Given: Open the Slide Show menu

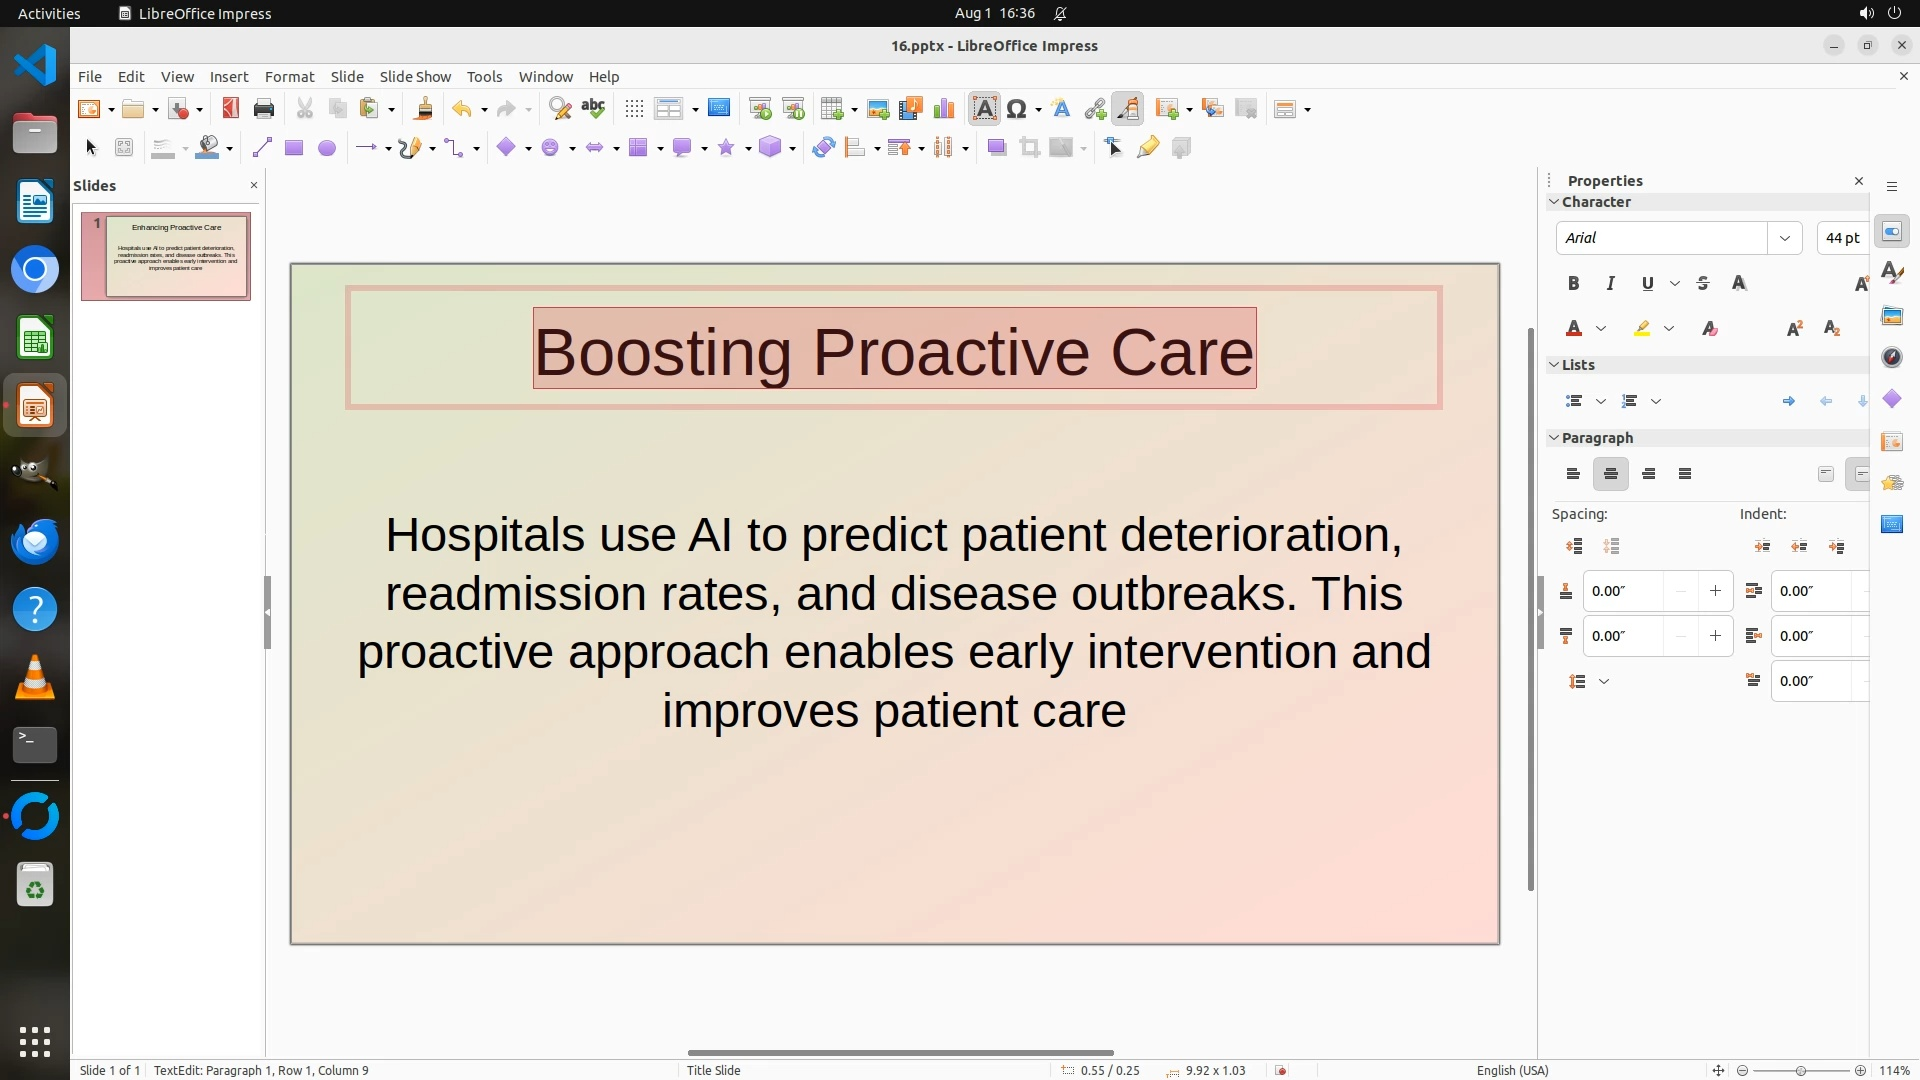Looking at the screenshot, I should 414,77.
